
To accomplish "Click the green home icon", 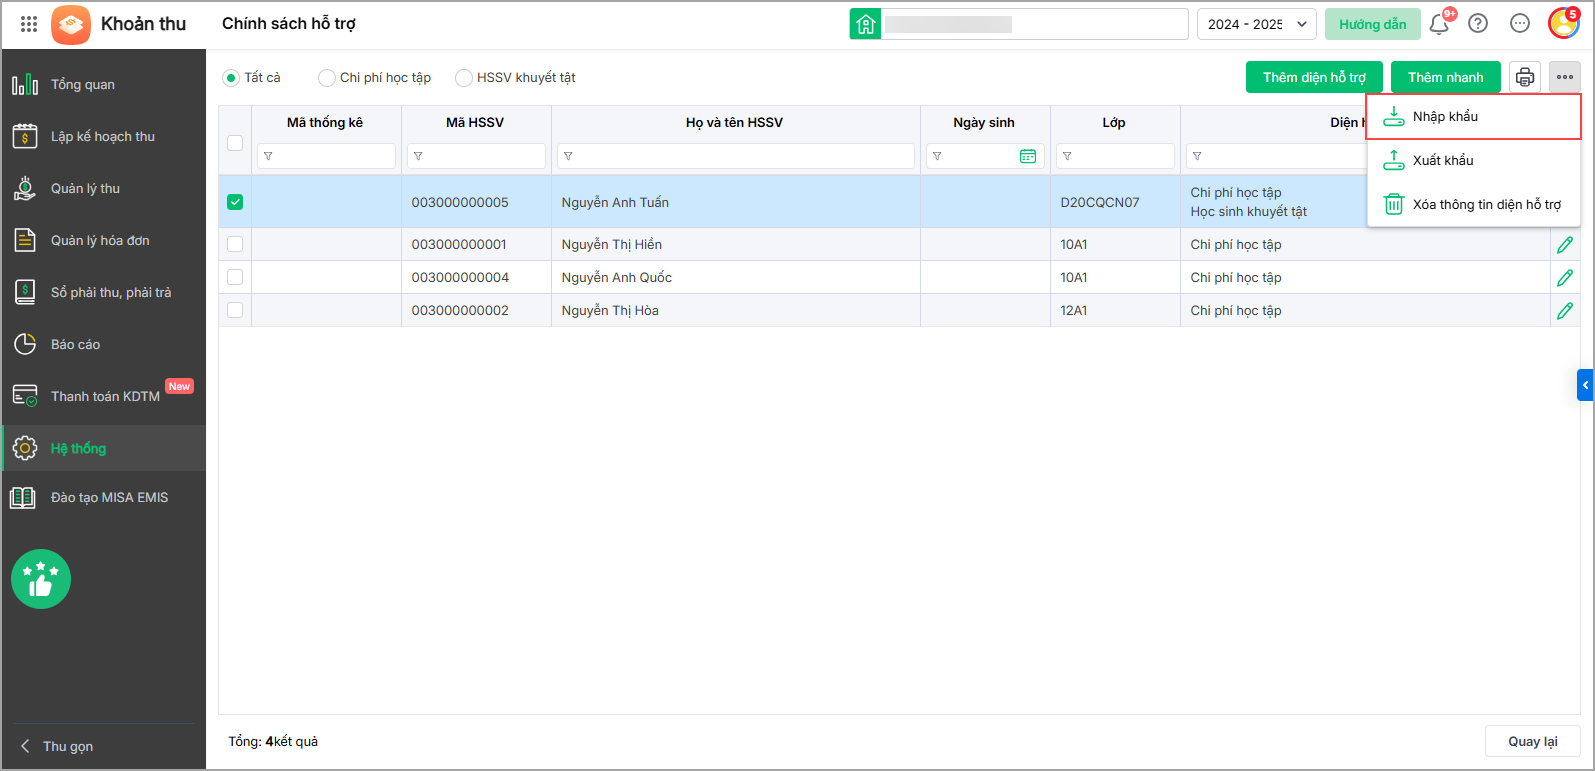I will coord(865,24).
